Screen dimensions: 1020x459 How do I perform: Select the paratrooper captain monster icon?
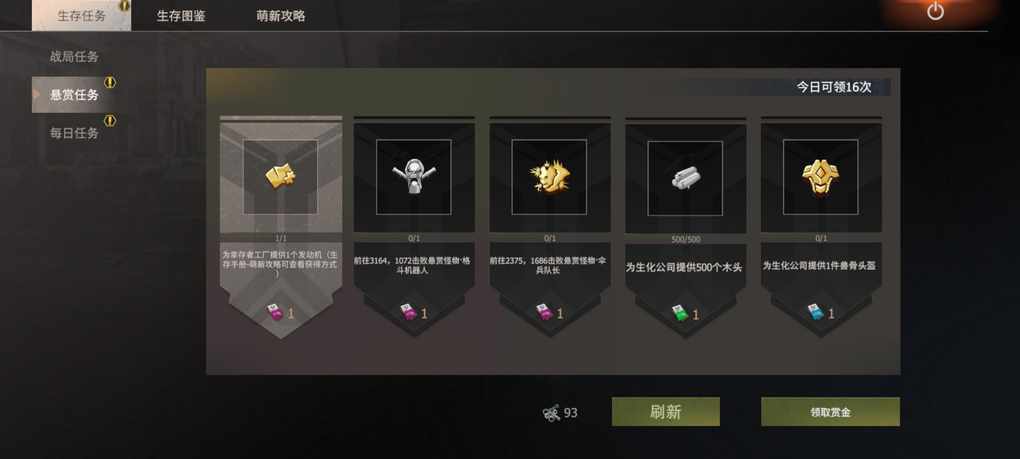[x=550, y=177]
